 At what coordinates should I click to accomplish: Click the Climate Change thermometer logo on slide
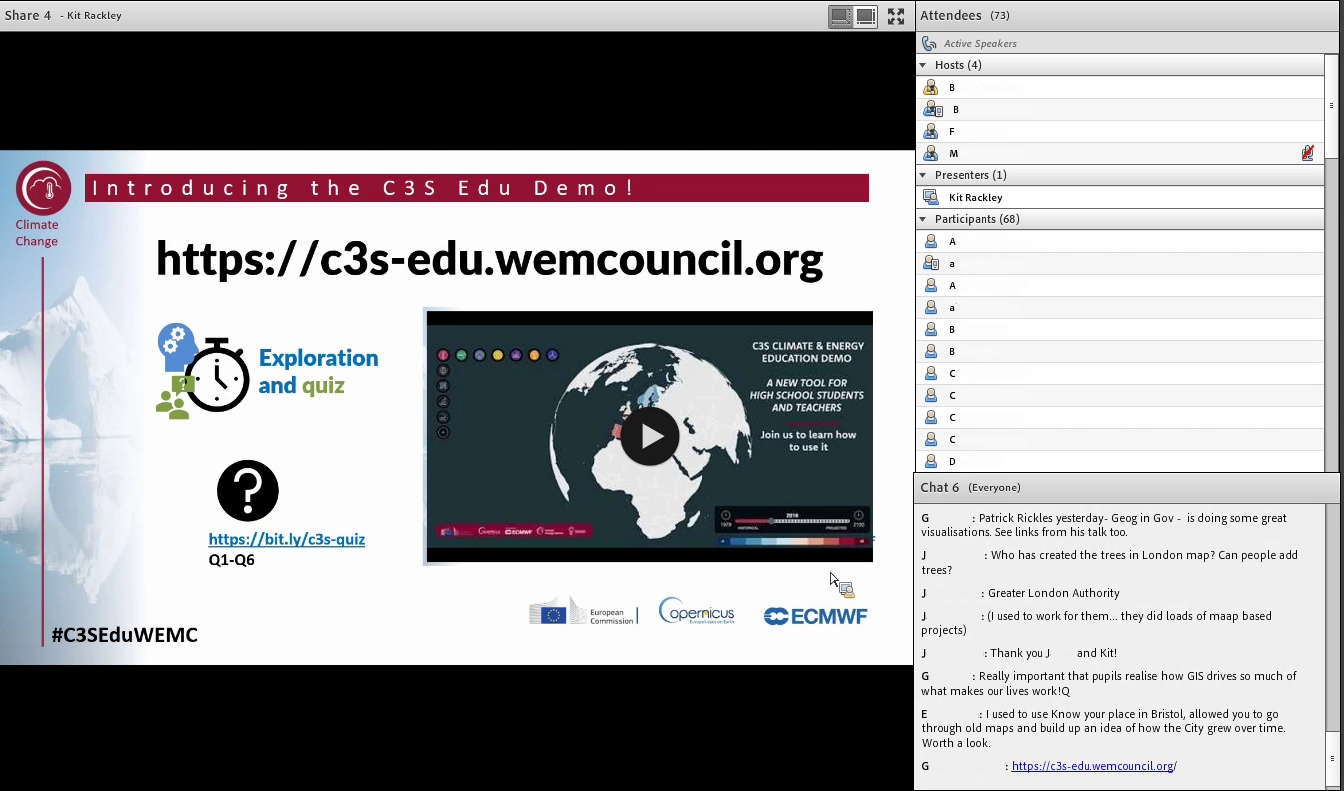coord(43,188)
